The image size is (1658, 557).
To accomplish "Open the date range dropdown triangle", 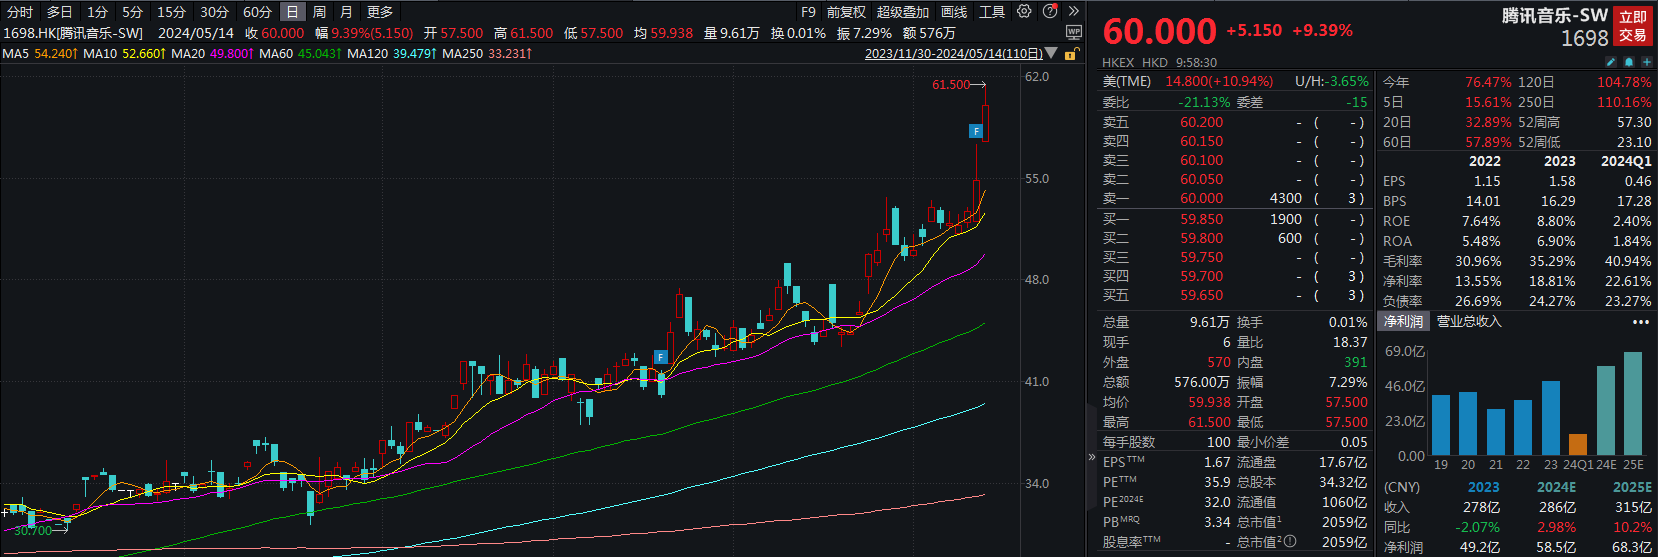I will click(1051, 53).
